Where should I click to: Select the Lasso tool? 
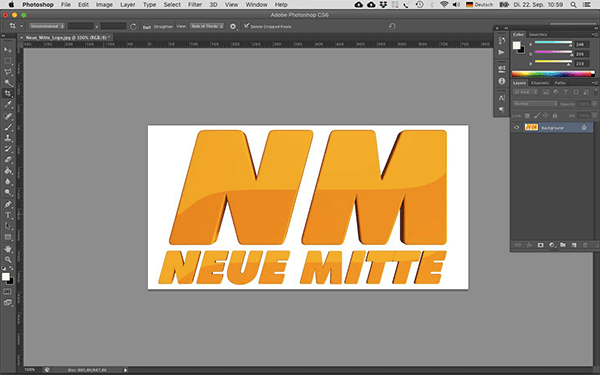point(8,72)
